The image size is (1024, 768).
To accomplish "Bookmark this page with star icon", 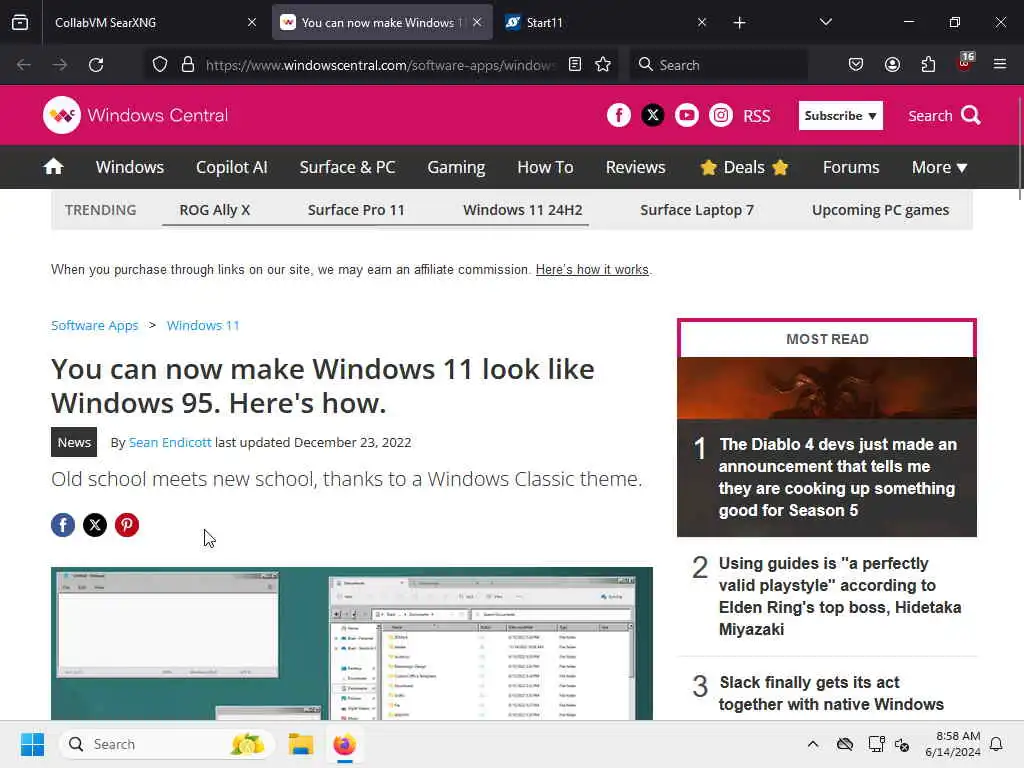I will pyautogui.click(x=603, y=64).
